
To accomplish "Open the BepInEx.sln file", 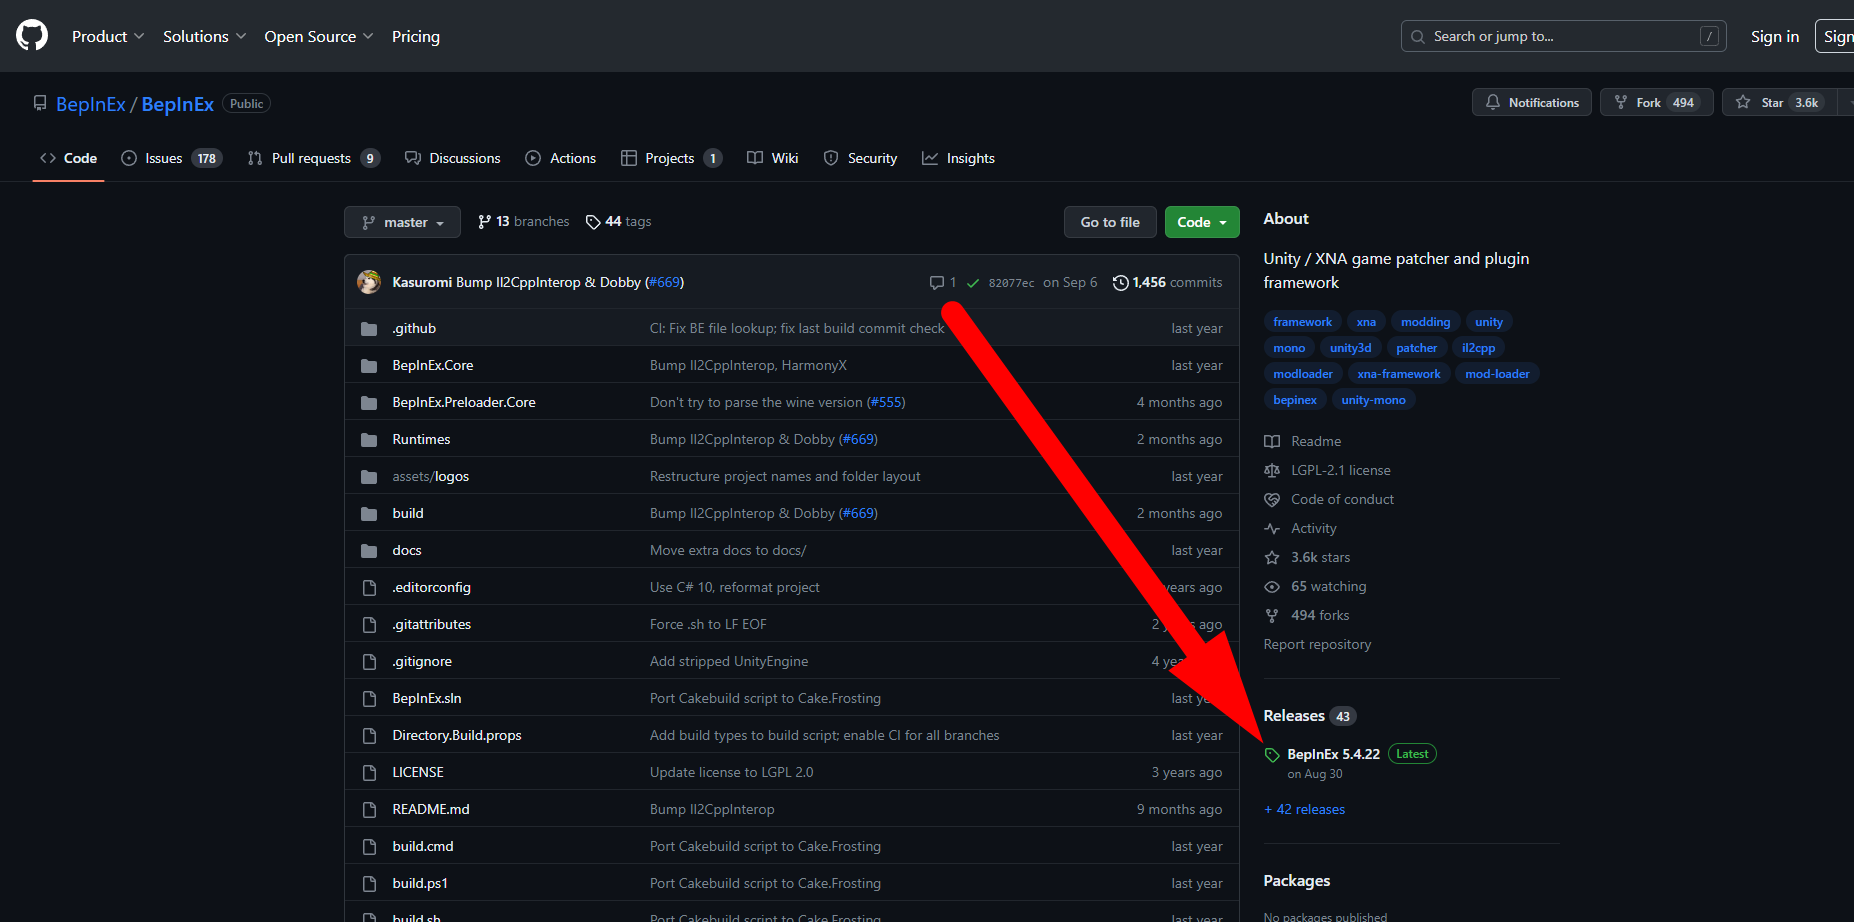I will tap(427, 699).
